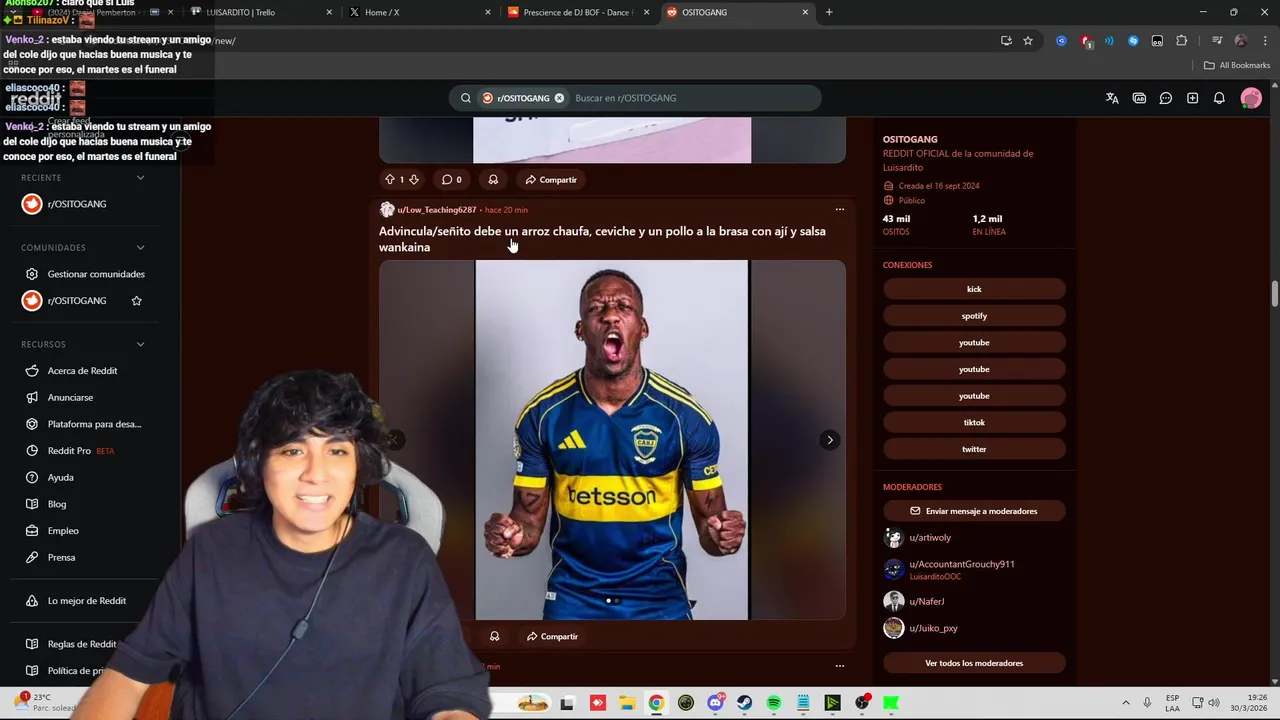Image resolution: width=1280 pixels, height=720 pixels.
Task: Open File Explorer from taskbar
Action: [627, 703]
